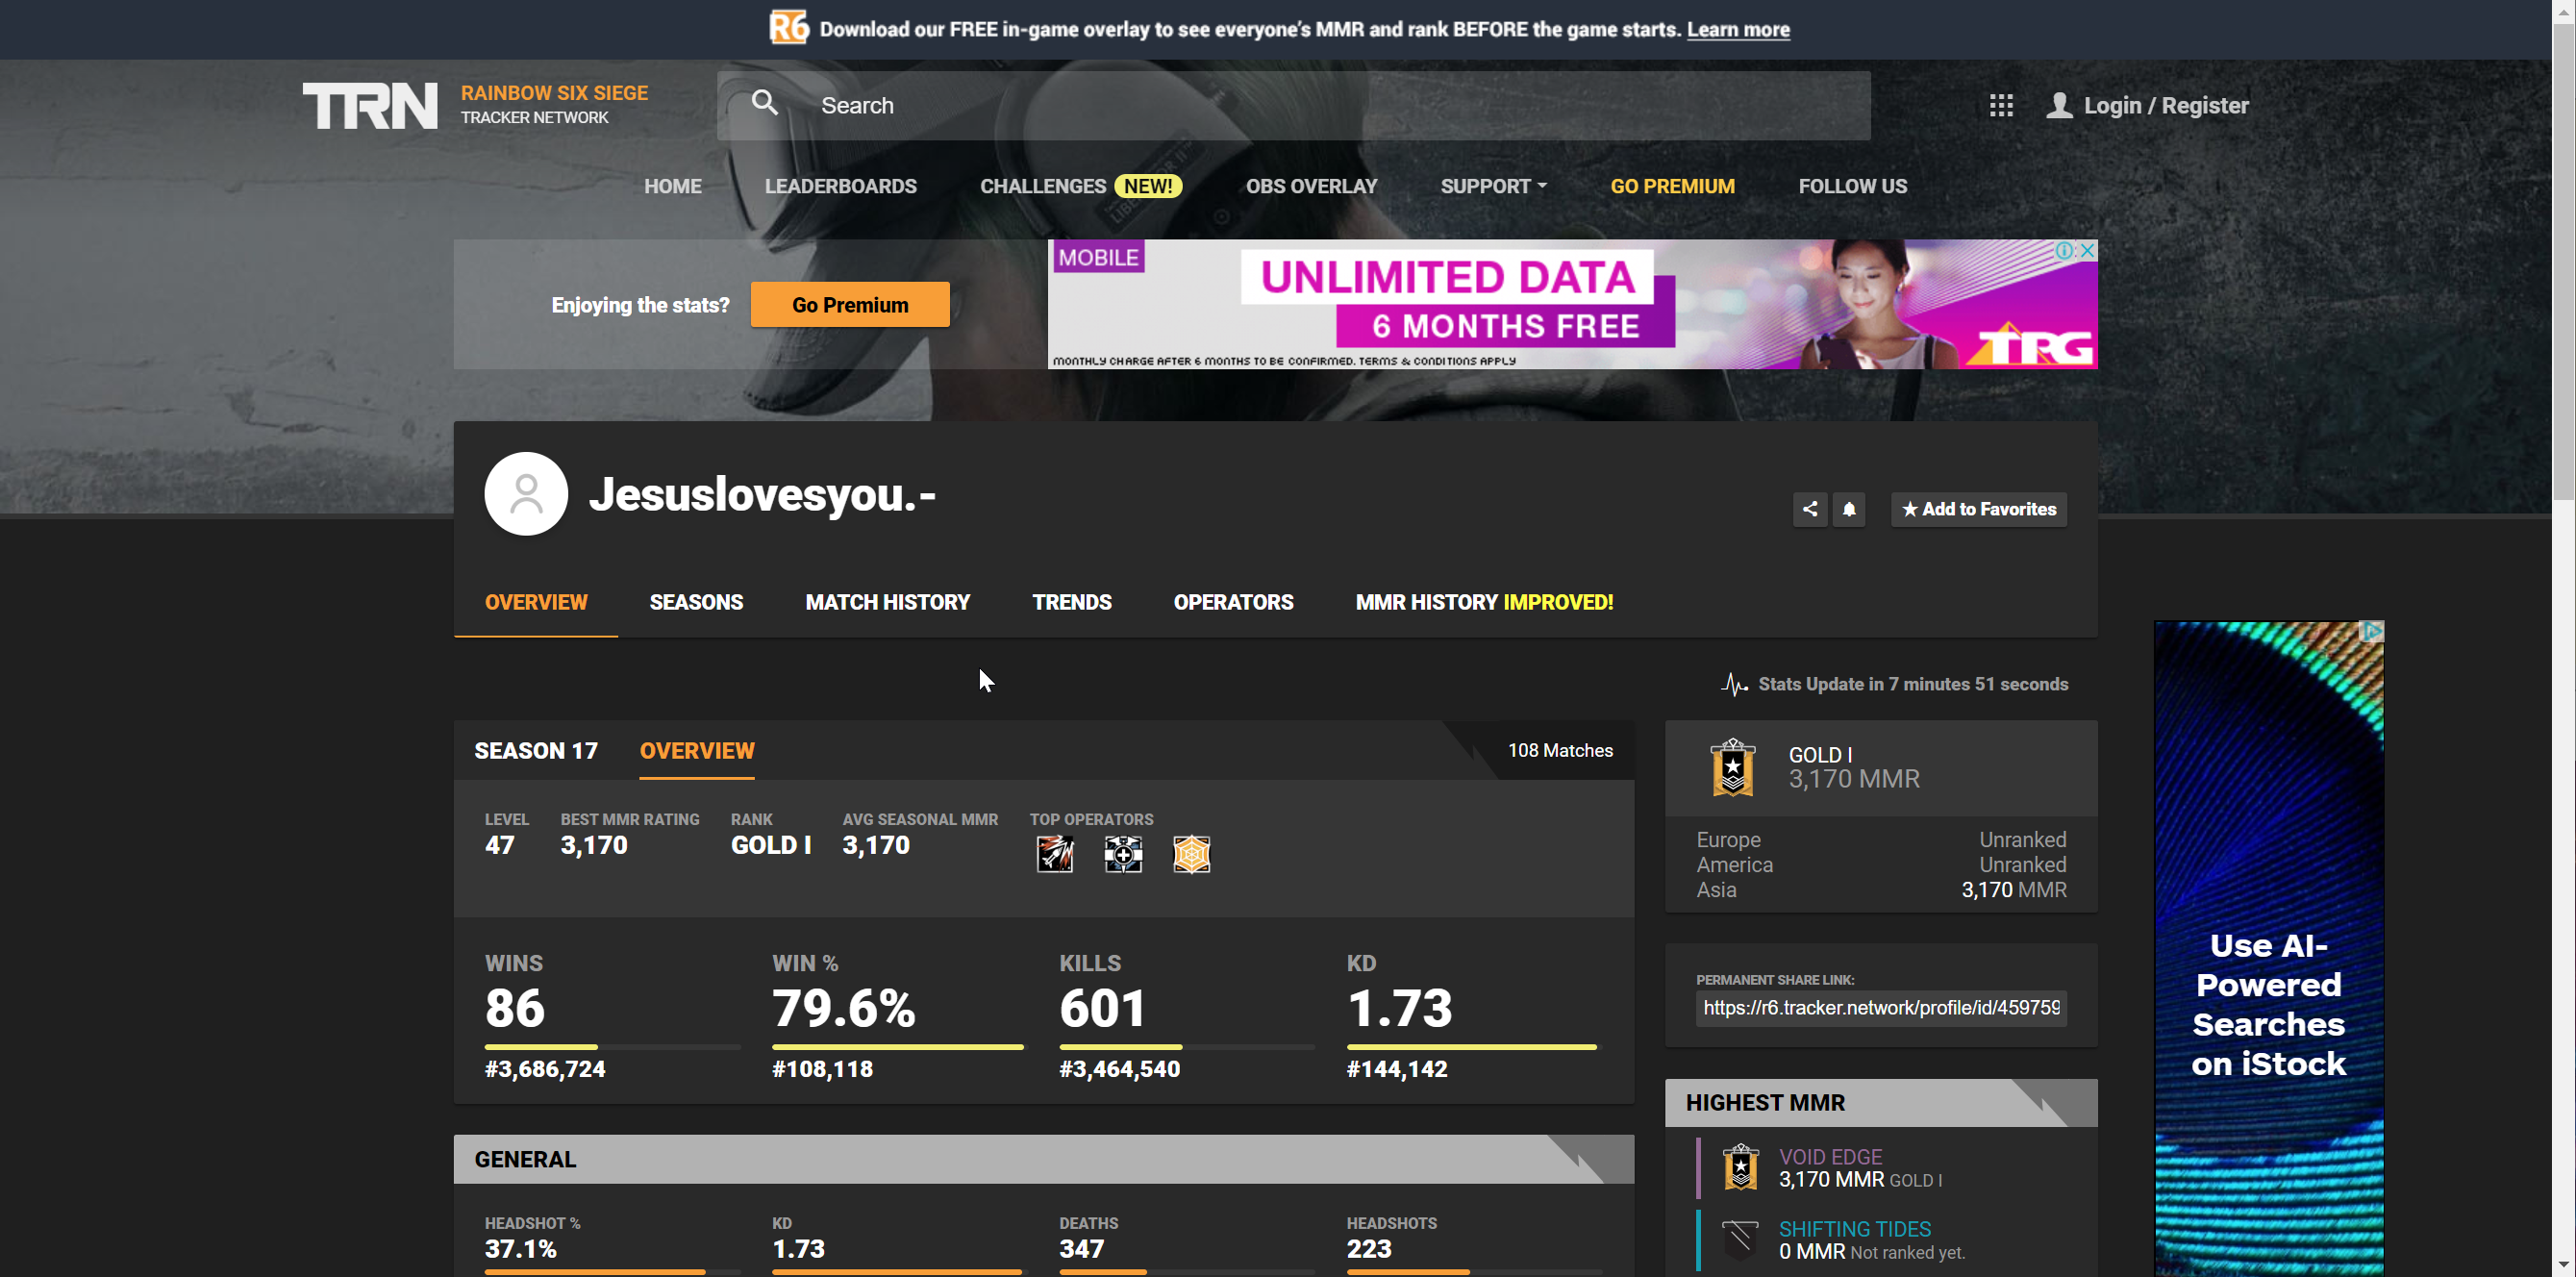Click the search magnifier icon
Image resolution: width=2576 pixels, height=1277 pixels.
[764, 103]
